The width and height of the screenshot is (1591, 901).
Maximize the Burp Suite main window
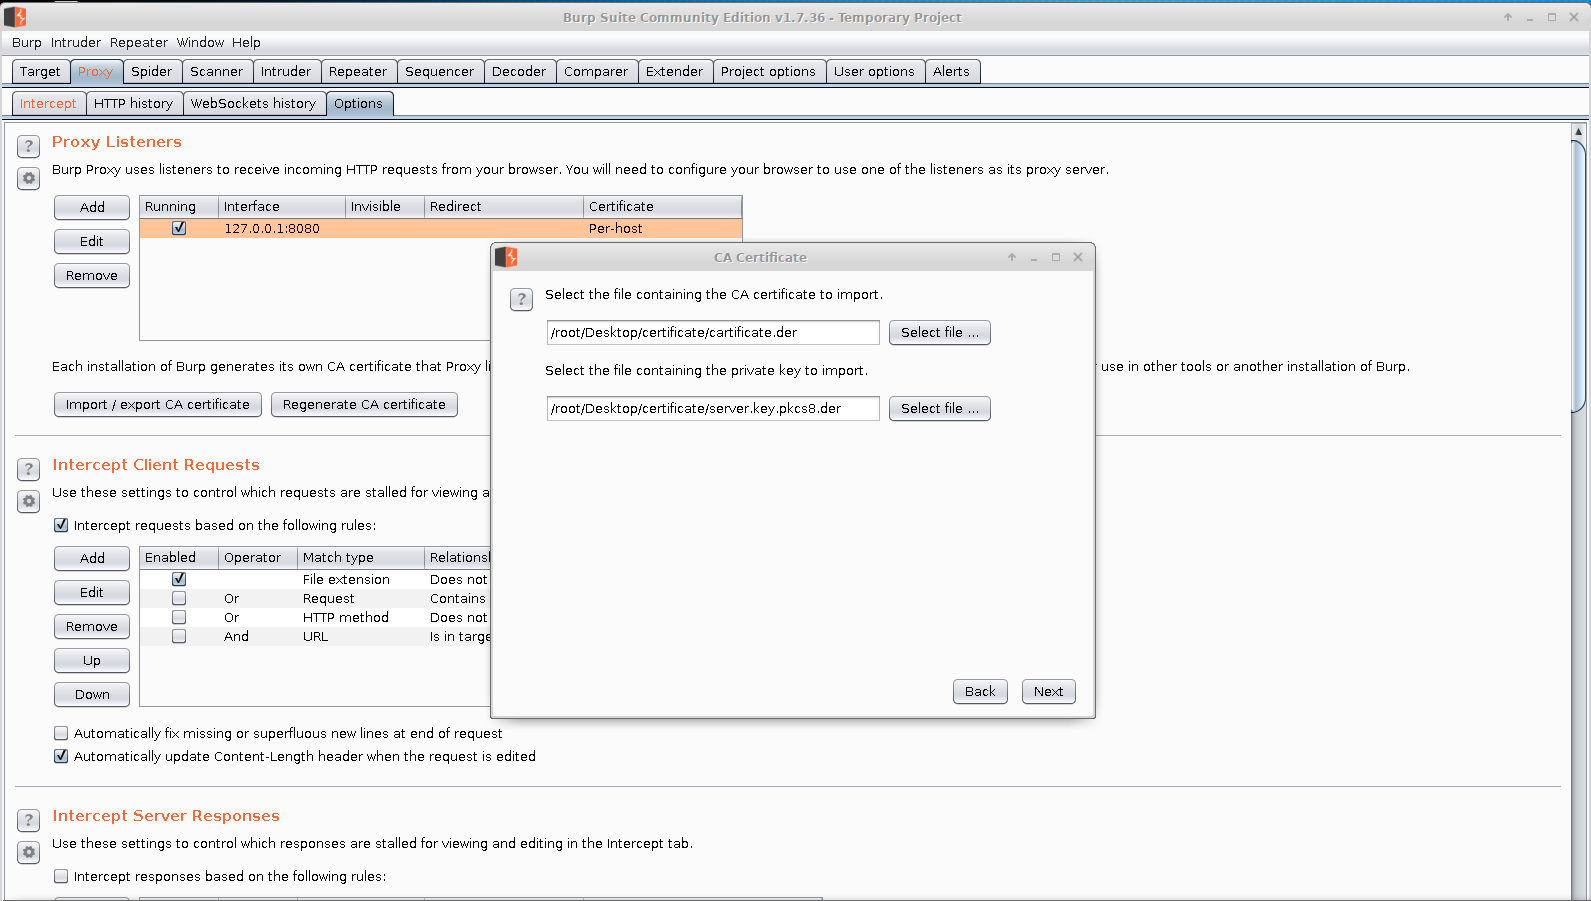[1552, 17]
